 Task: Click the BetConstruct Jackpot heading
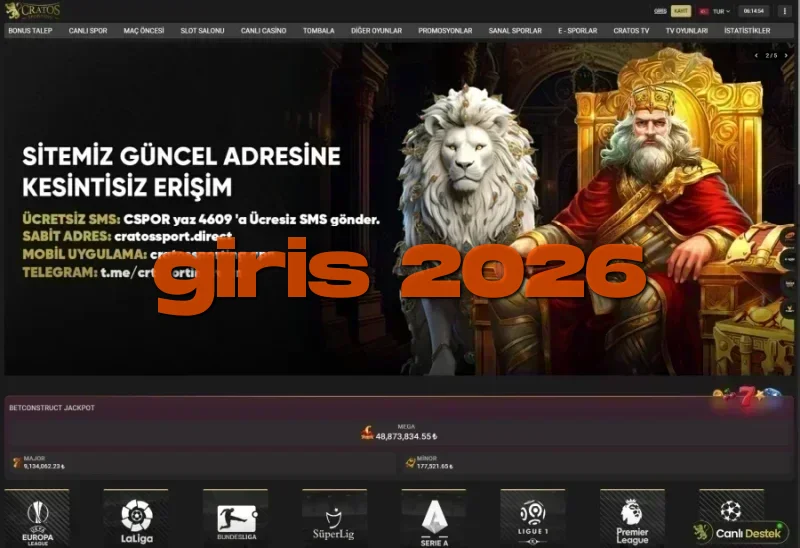click(52, 408)
